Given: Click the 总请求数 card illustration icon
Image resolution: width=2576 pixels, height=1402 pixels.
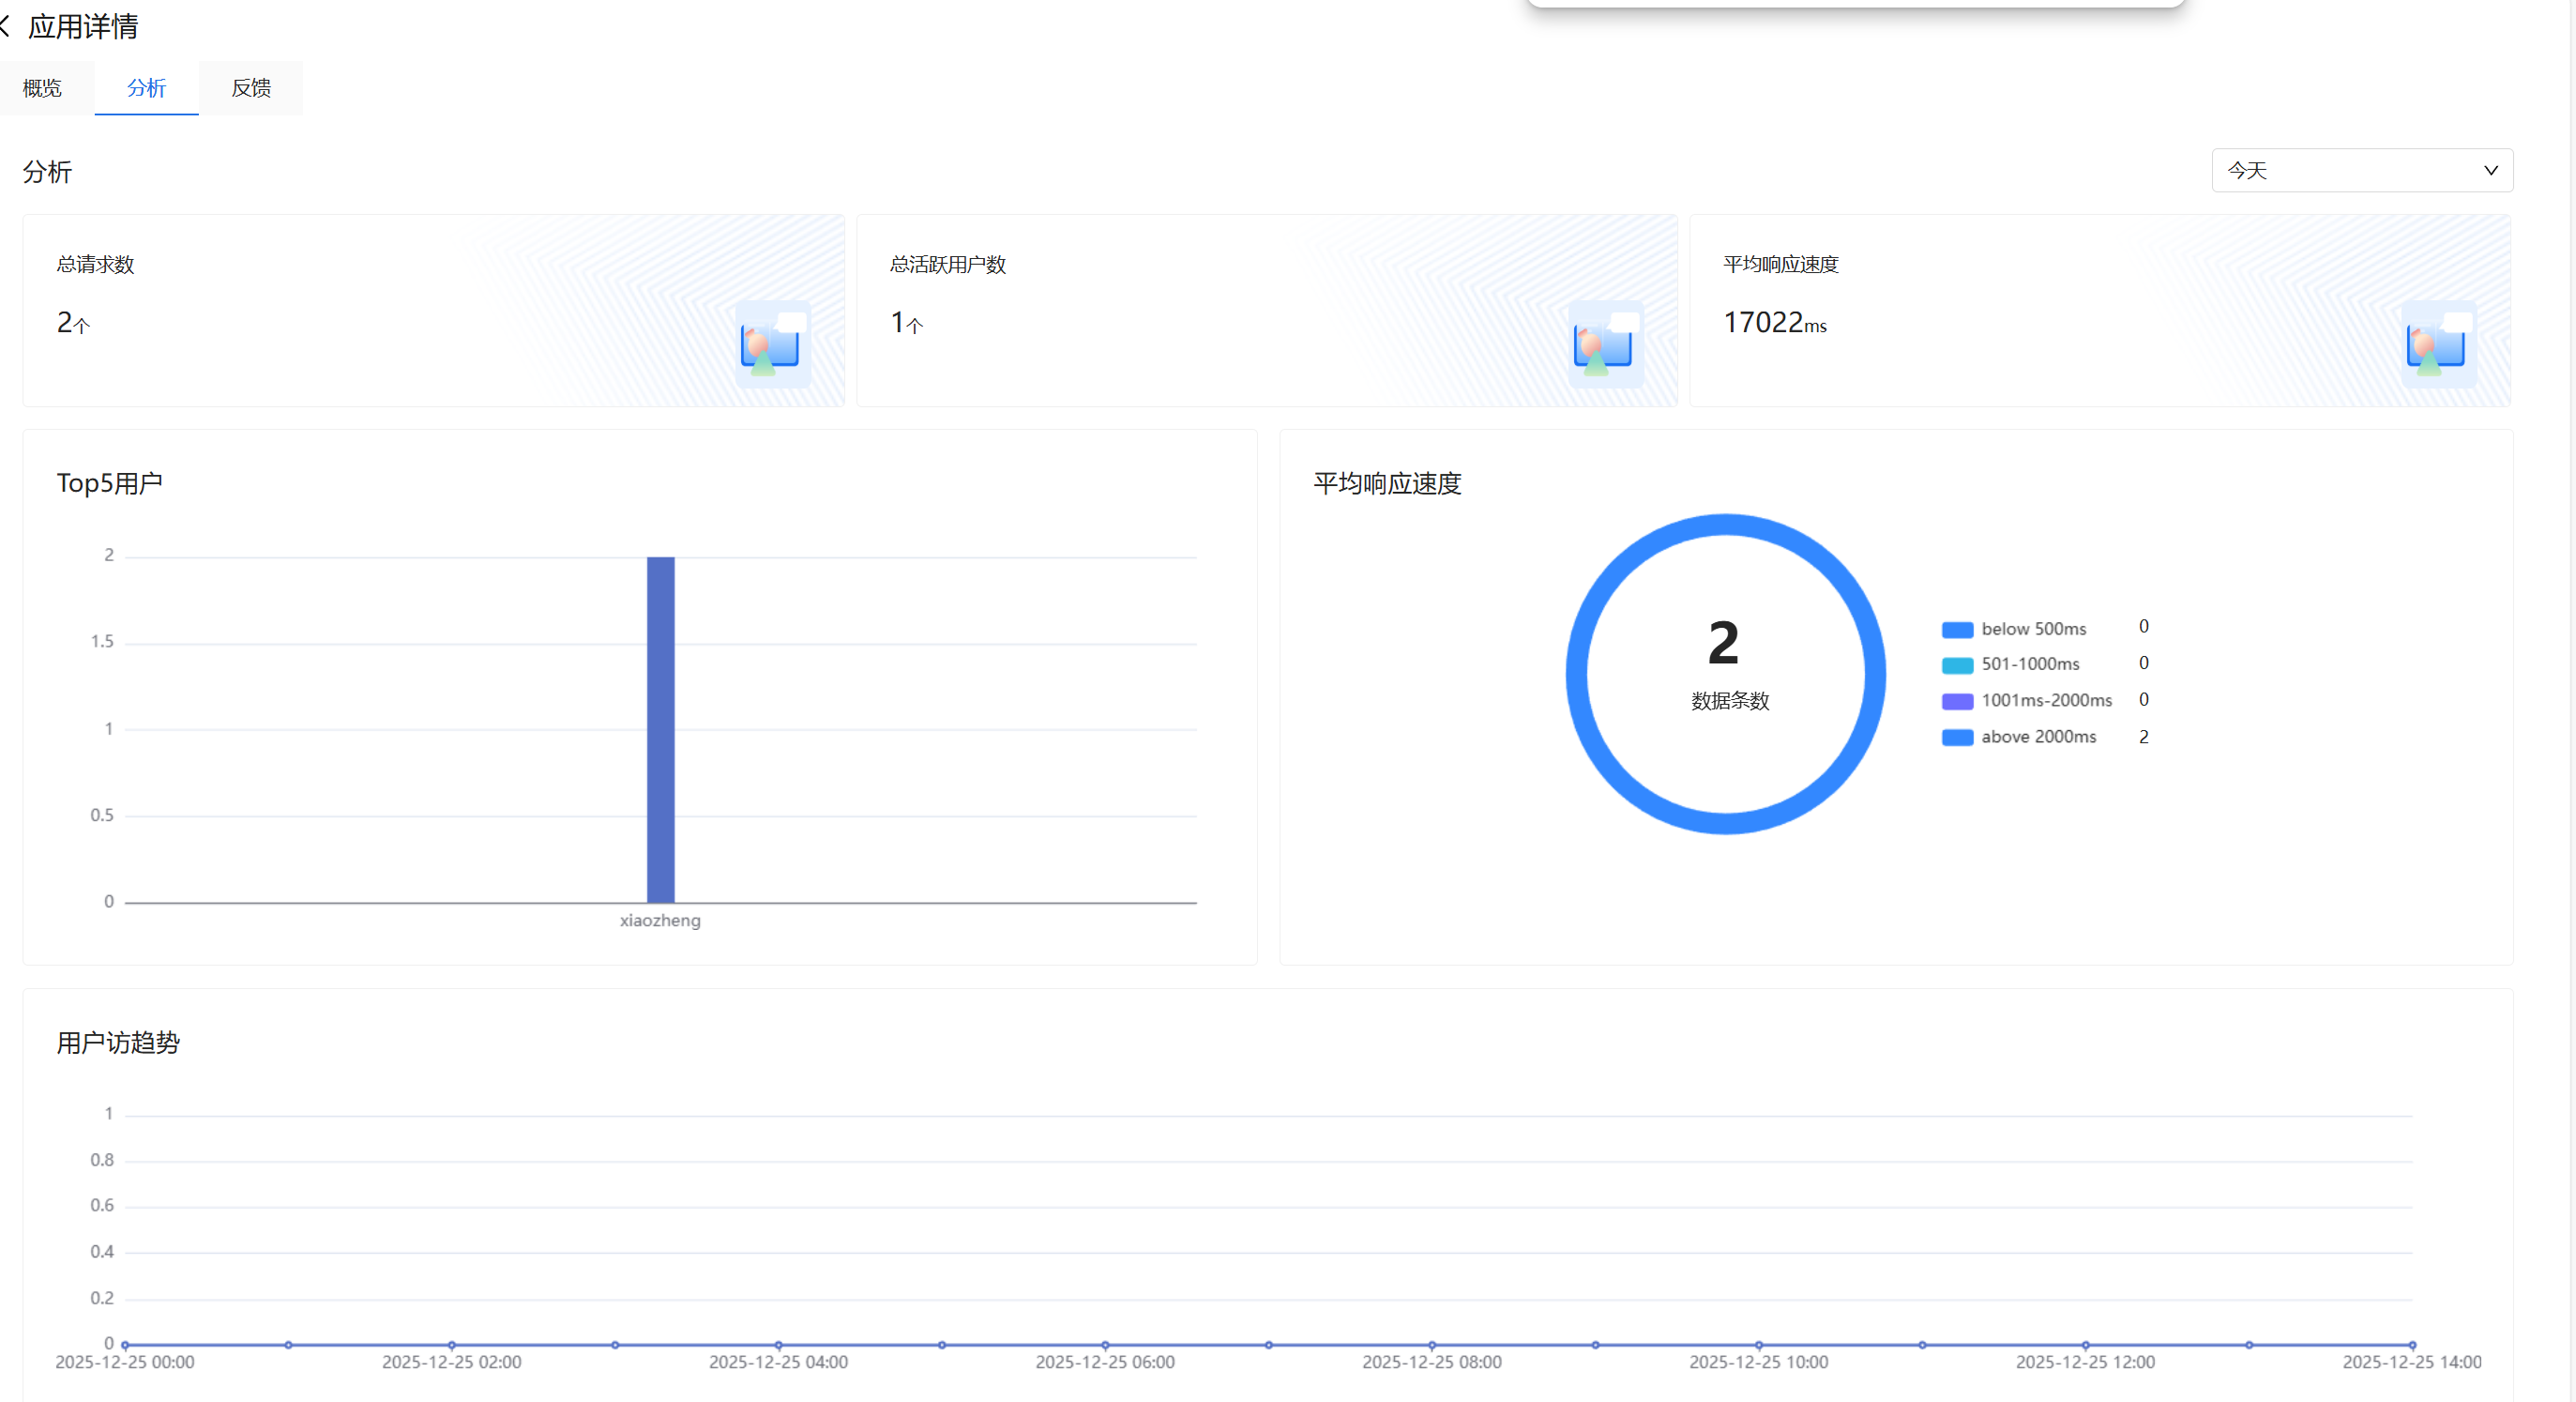Looking at the screenshot, I should tap(771, 345).
